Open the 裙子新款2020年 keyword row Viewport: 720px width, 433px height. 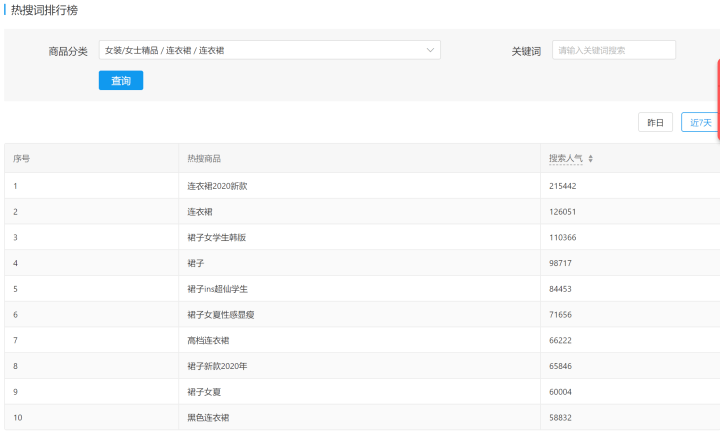point(217,367)
